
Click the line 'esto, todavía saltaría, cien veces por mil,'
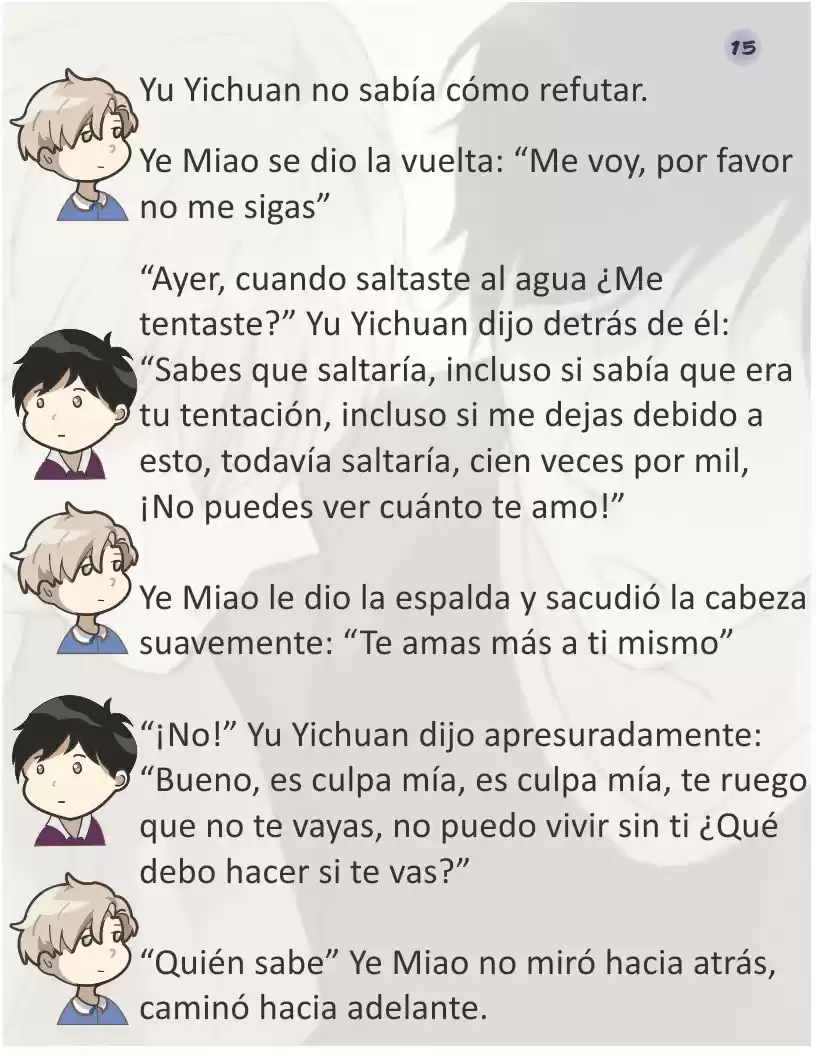click(x=444, y=462)
